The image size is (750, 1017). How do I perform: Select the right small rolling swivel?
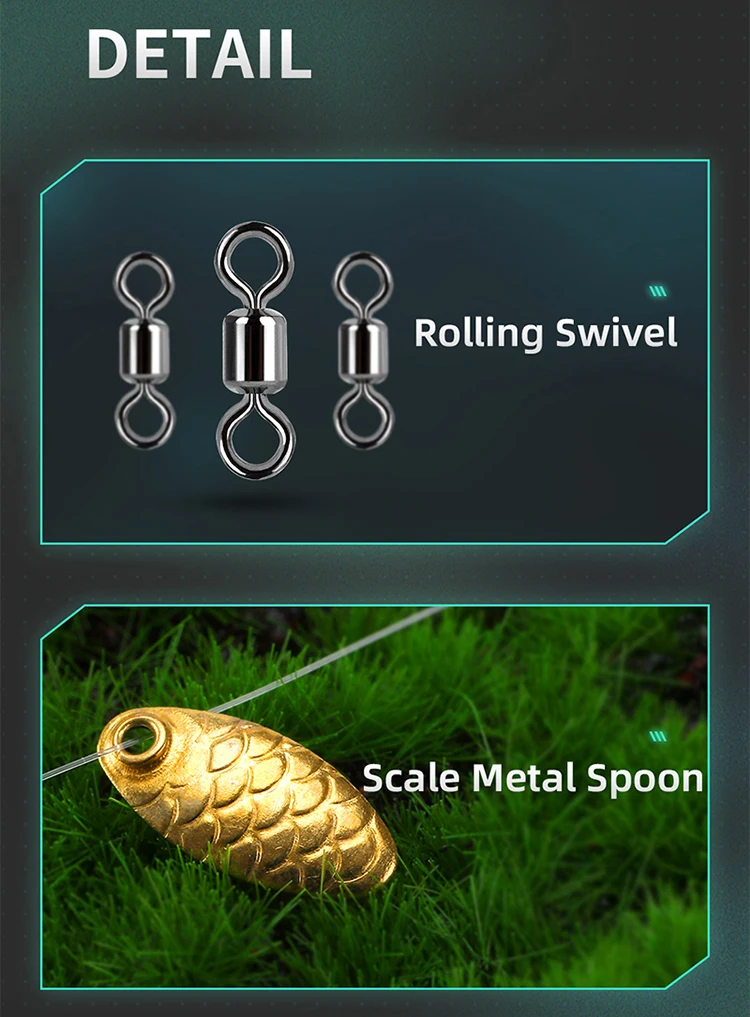pyautogui.click(x=363, y=351)
